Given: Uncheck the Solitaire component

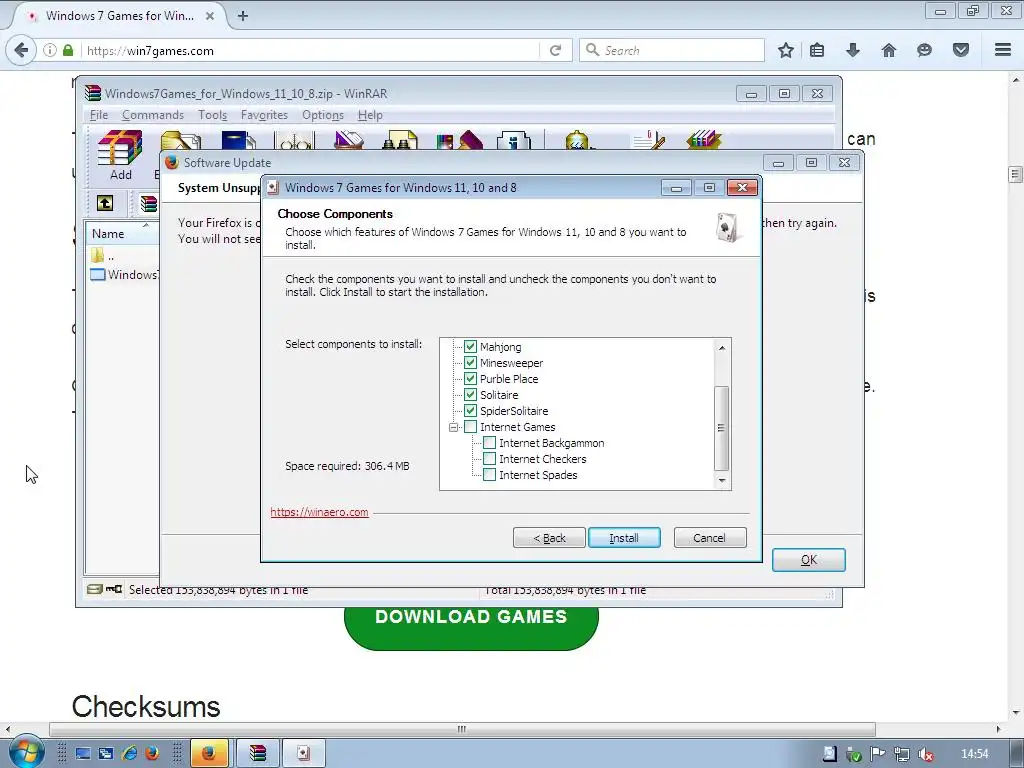Looking at the screenshot, I should pos(470,394).
